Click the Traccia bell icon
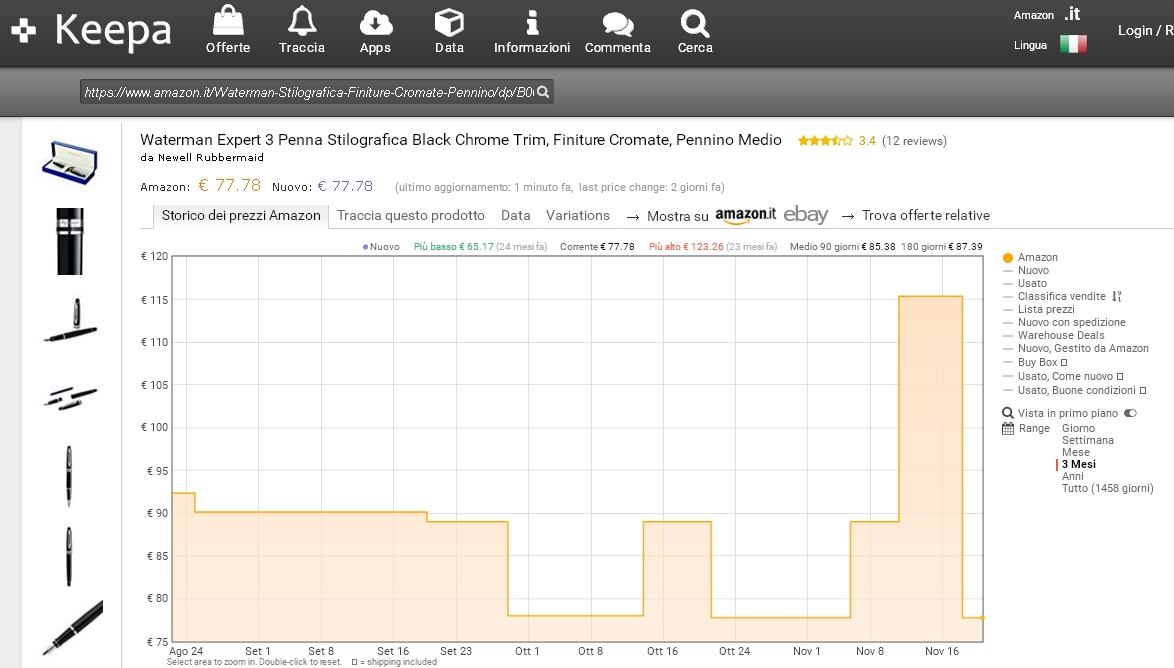Viewport: 1174px width, 668px height. click(302, 22)
